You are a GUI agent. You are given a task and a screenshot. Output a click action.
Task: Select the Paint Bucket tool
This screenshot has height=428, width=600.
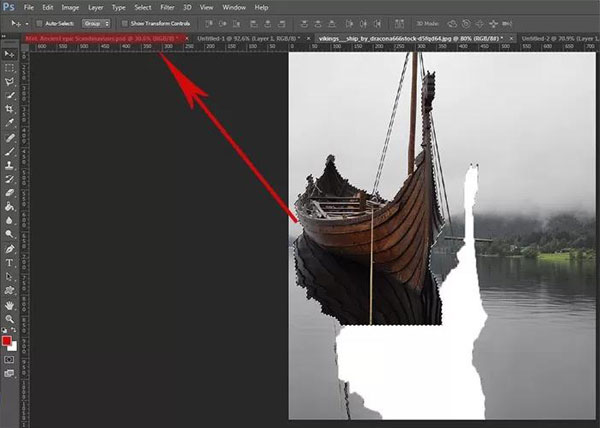pos(9,207)
